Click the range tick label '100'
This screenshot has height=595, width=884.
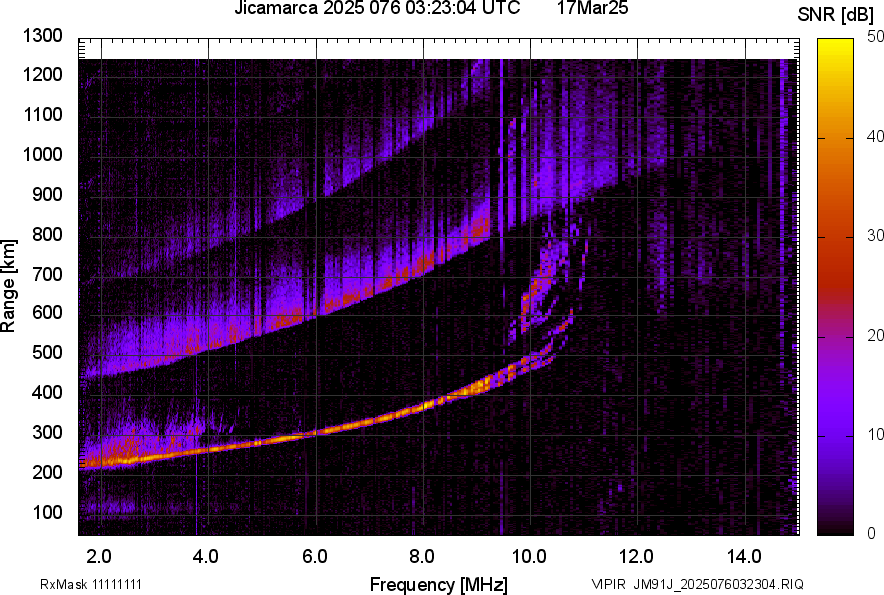coord(47,512)
